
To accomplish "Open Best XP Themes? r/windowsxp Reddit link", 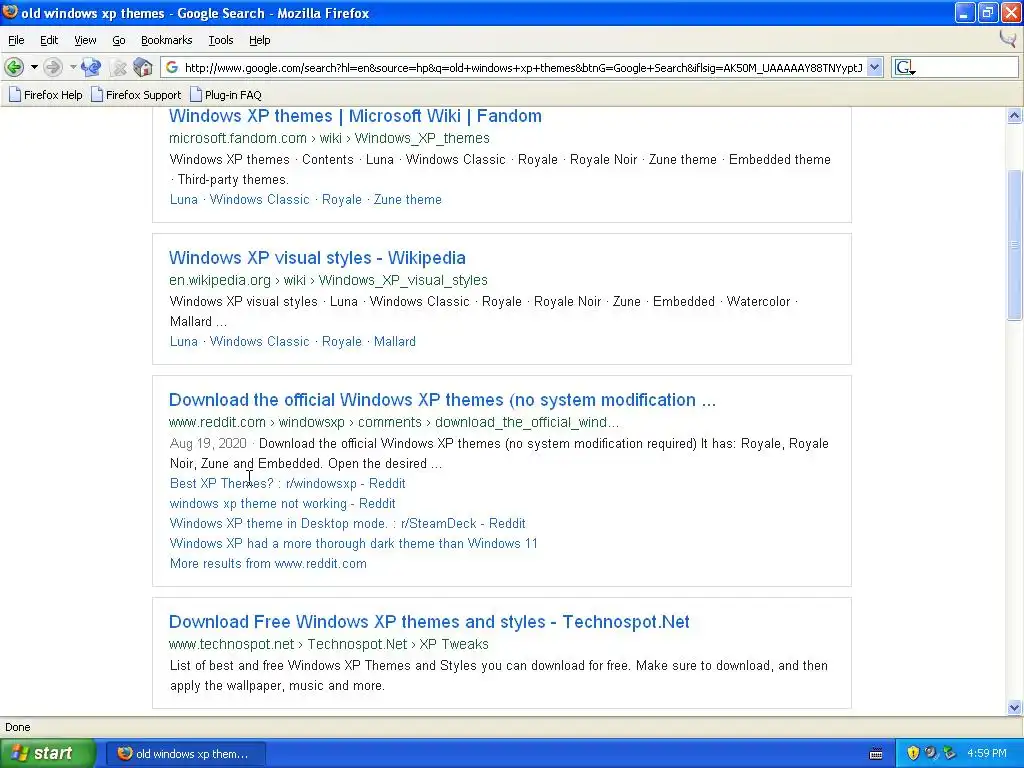I will coord(287,484).
